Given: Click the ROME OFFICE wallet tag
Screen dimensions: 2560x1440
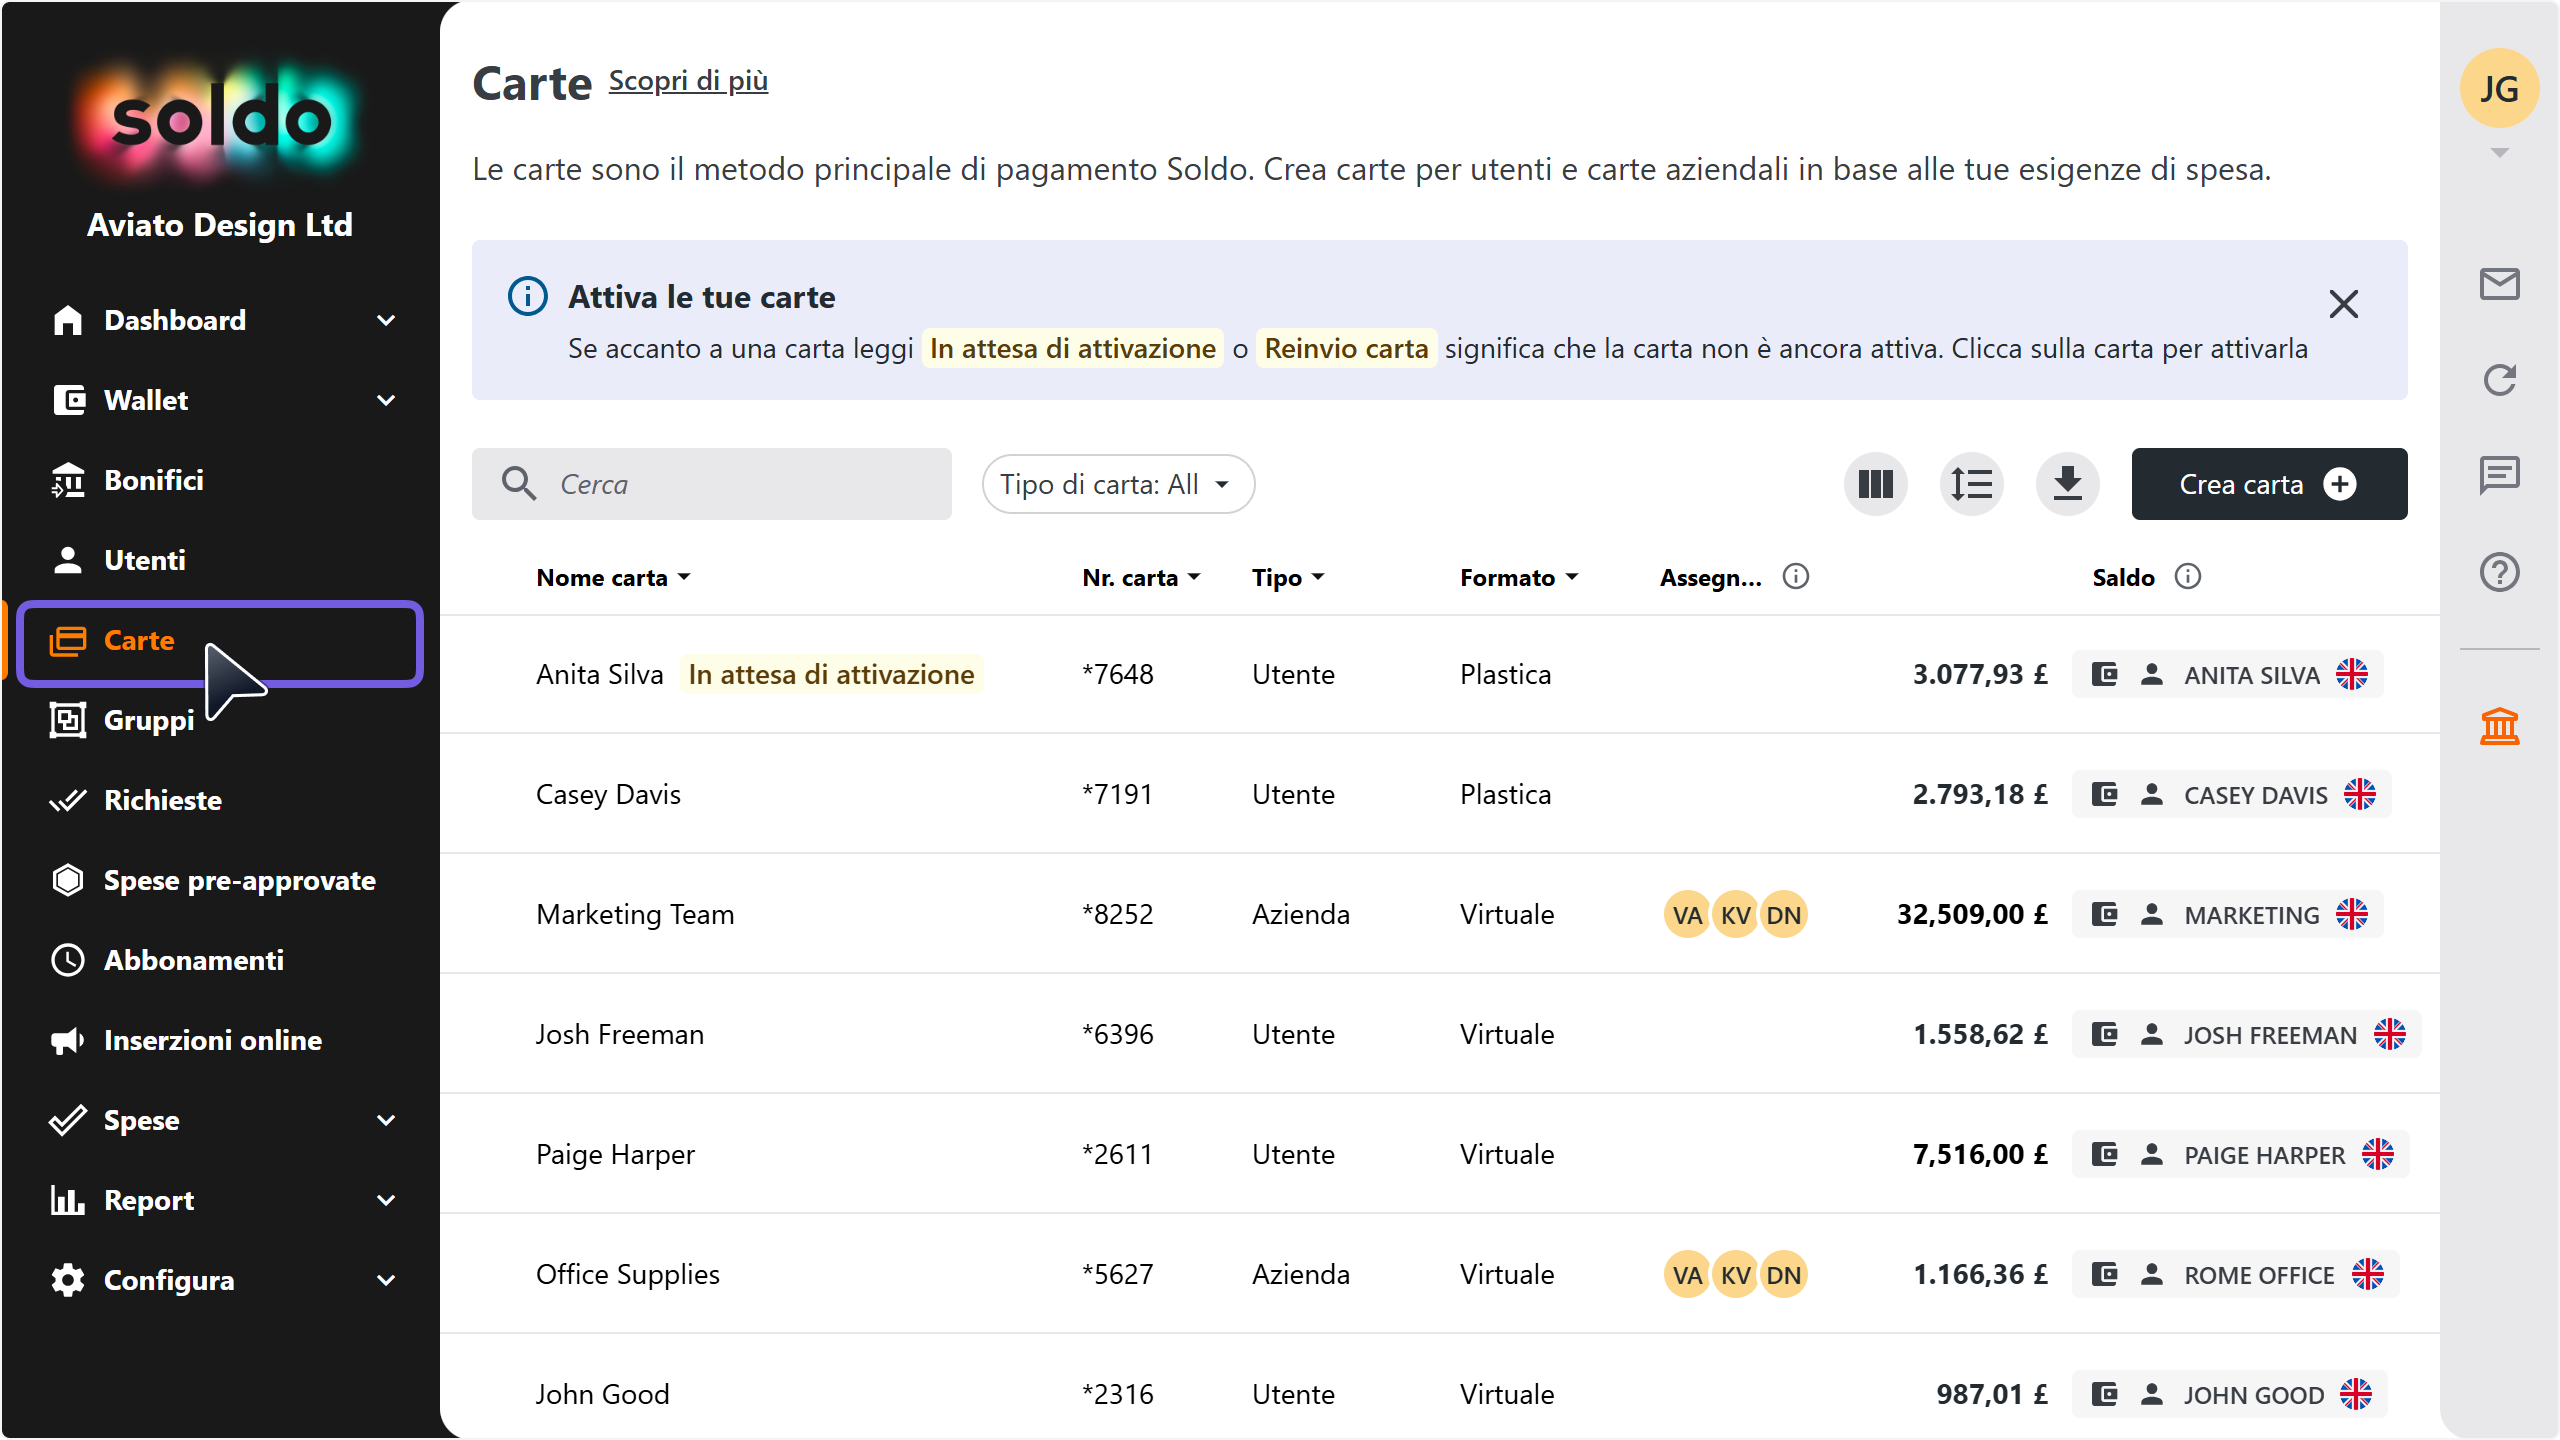Looking at the screenshot, I should coord(2236,1274).
